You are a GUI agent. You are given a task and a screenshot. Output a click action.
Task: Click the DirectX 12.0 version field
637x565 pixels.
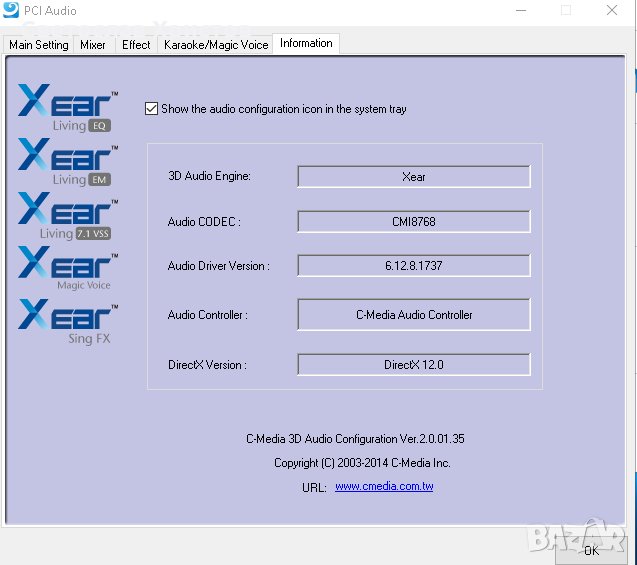pos(413,365)
